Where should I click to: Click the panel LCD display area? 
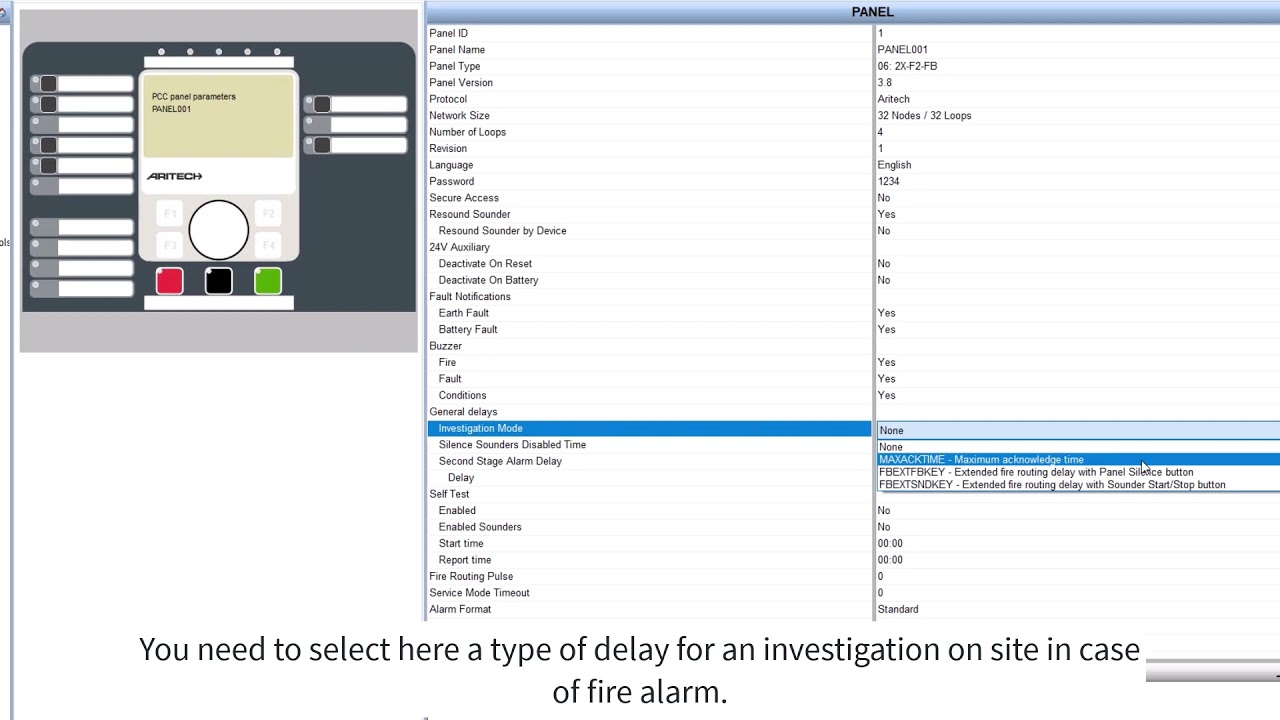coord(219,114)
